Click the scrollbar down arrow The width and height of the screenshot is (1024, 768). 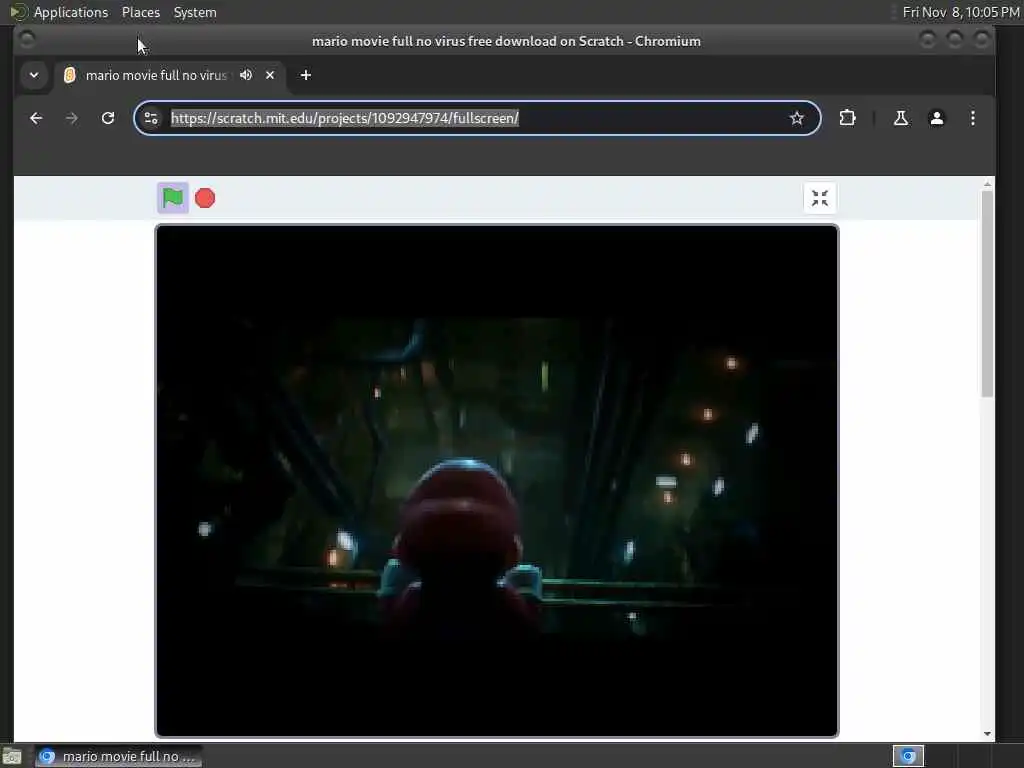(987, 733)
